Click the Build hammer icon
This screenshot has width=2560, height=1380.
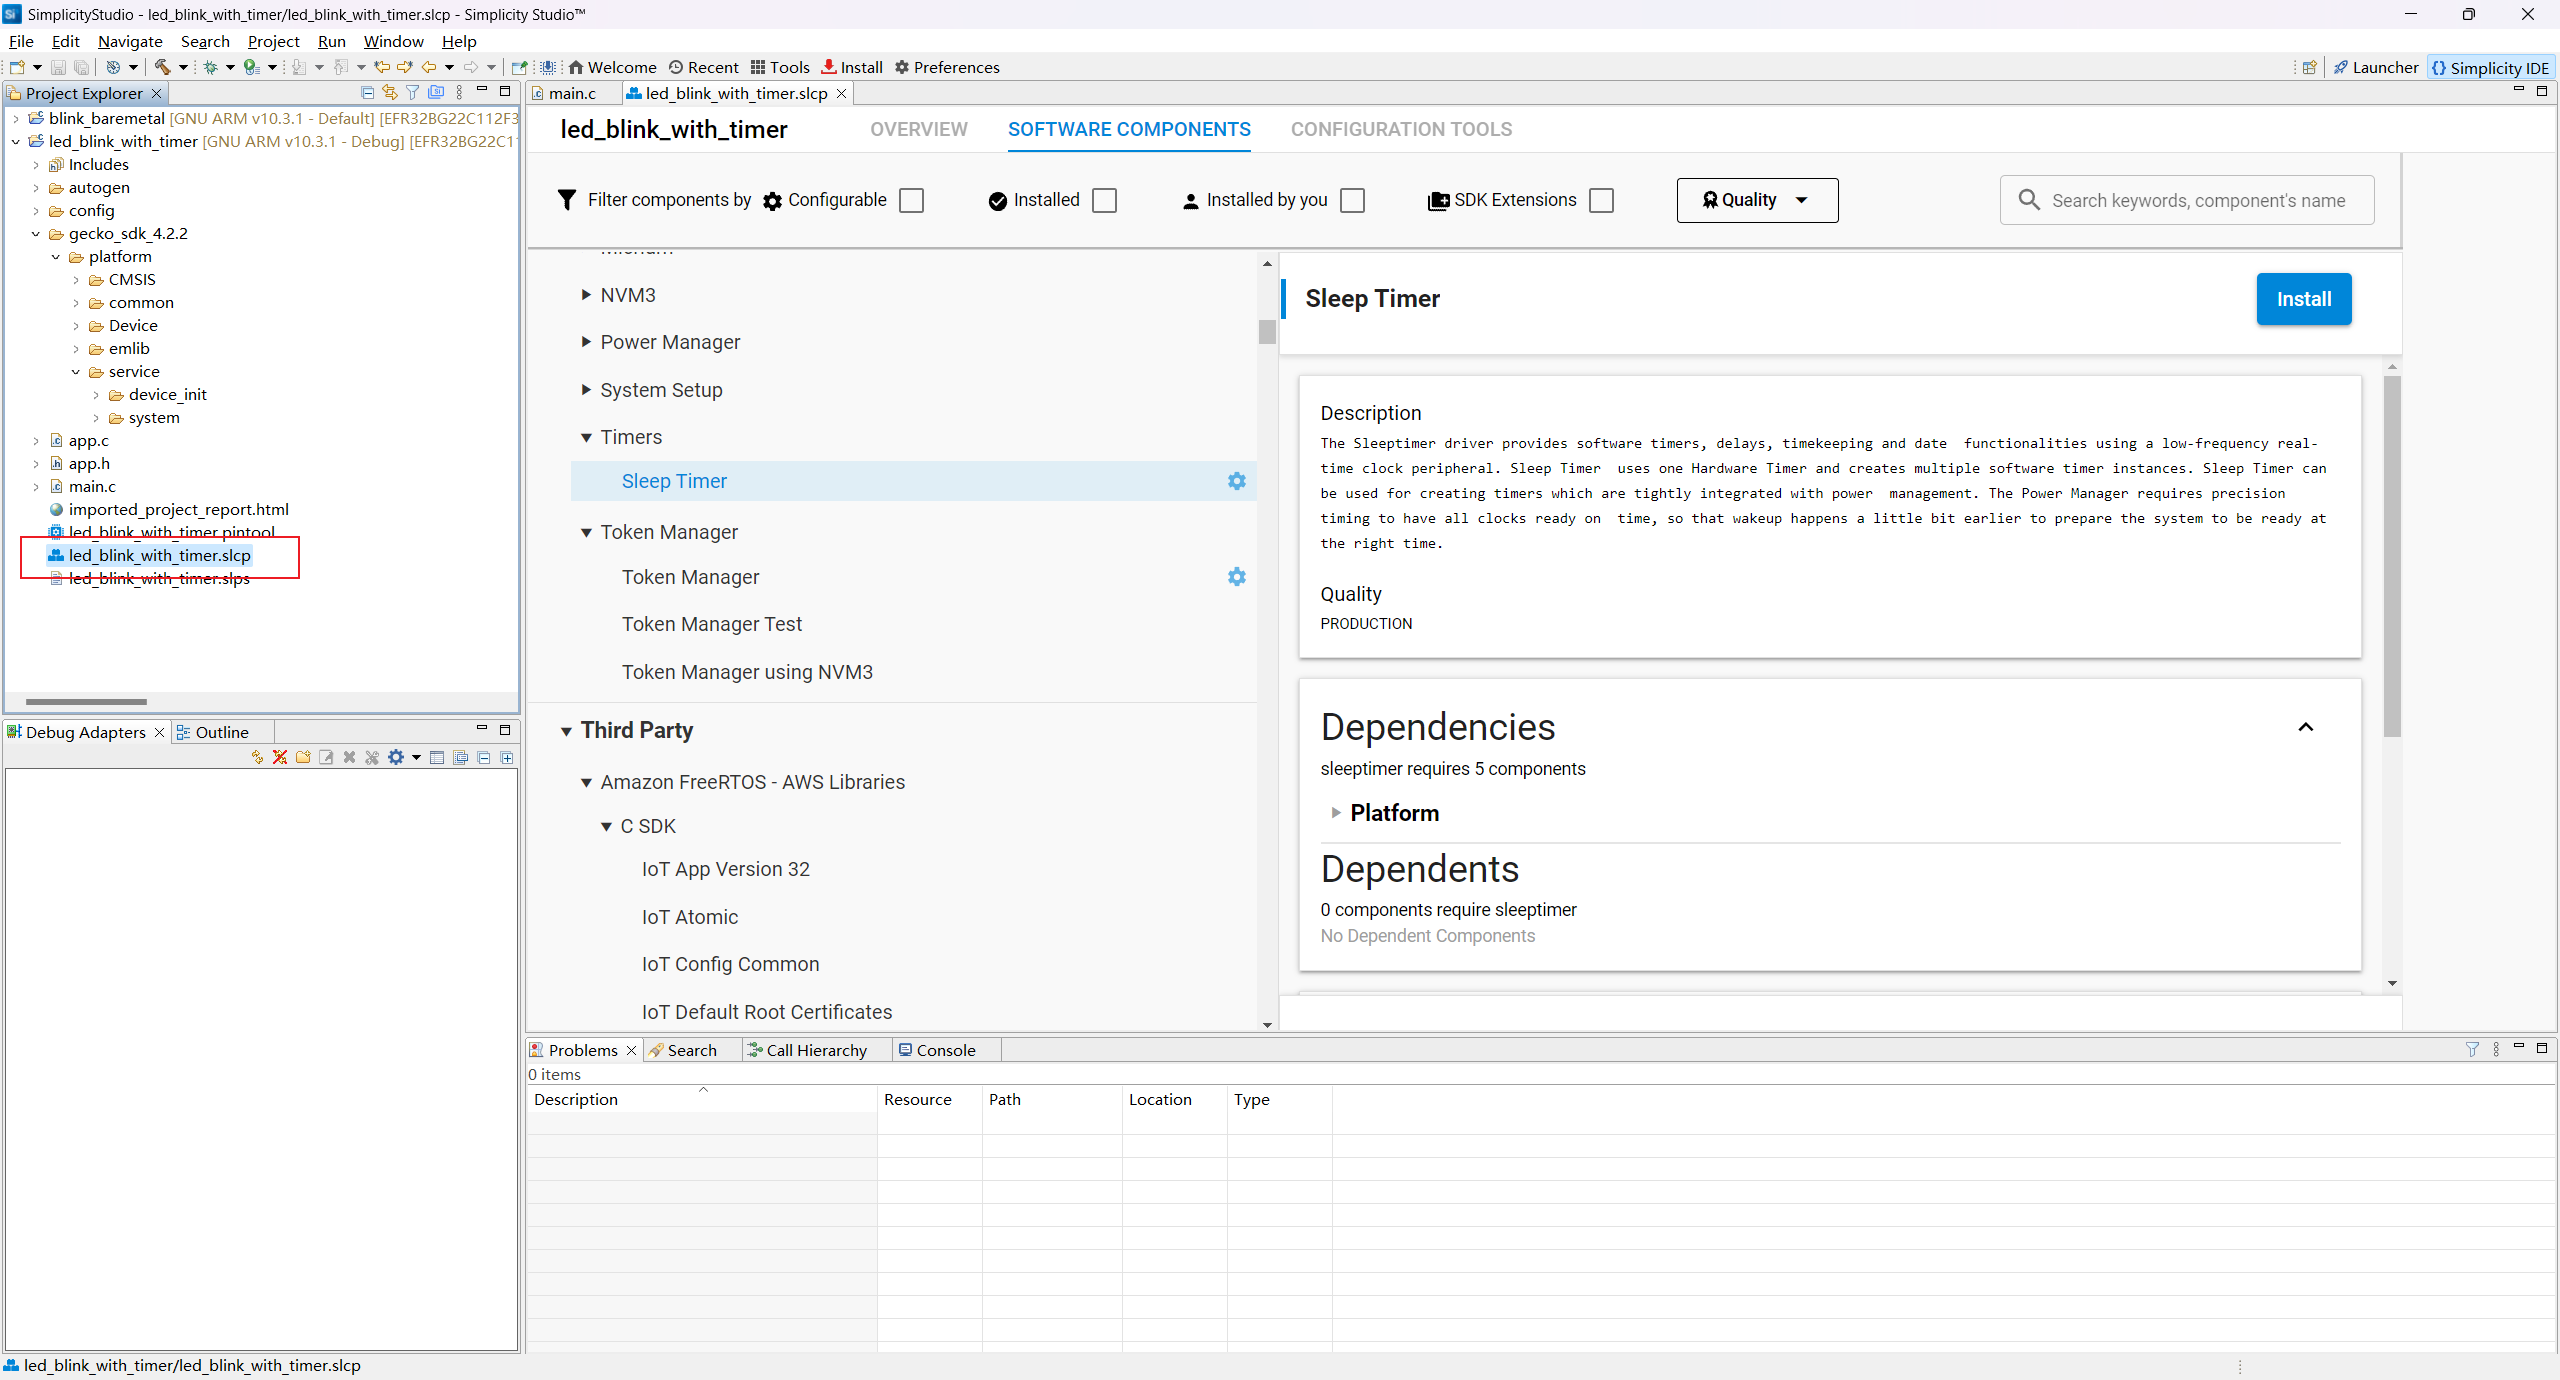[x=162, y=67]
